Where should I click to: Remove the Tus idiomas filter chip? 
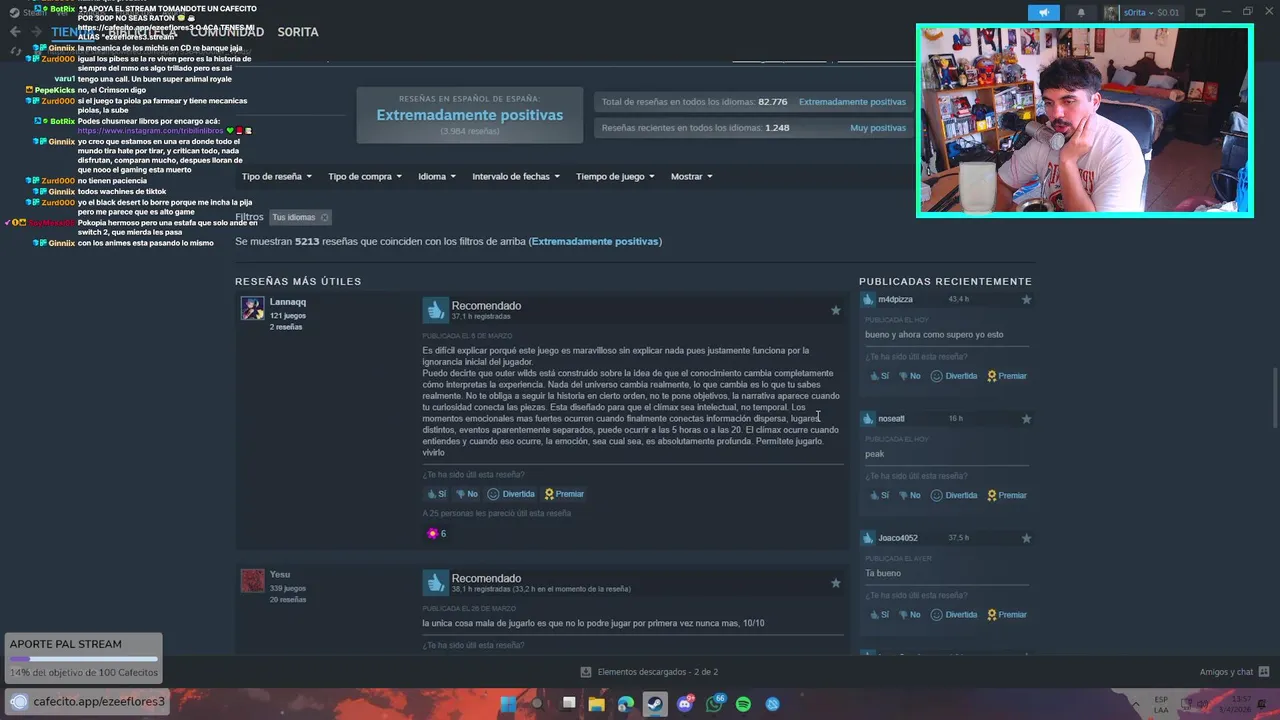[x=325, y=217]
